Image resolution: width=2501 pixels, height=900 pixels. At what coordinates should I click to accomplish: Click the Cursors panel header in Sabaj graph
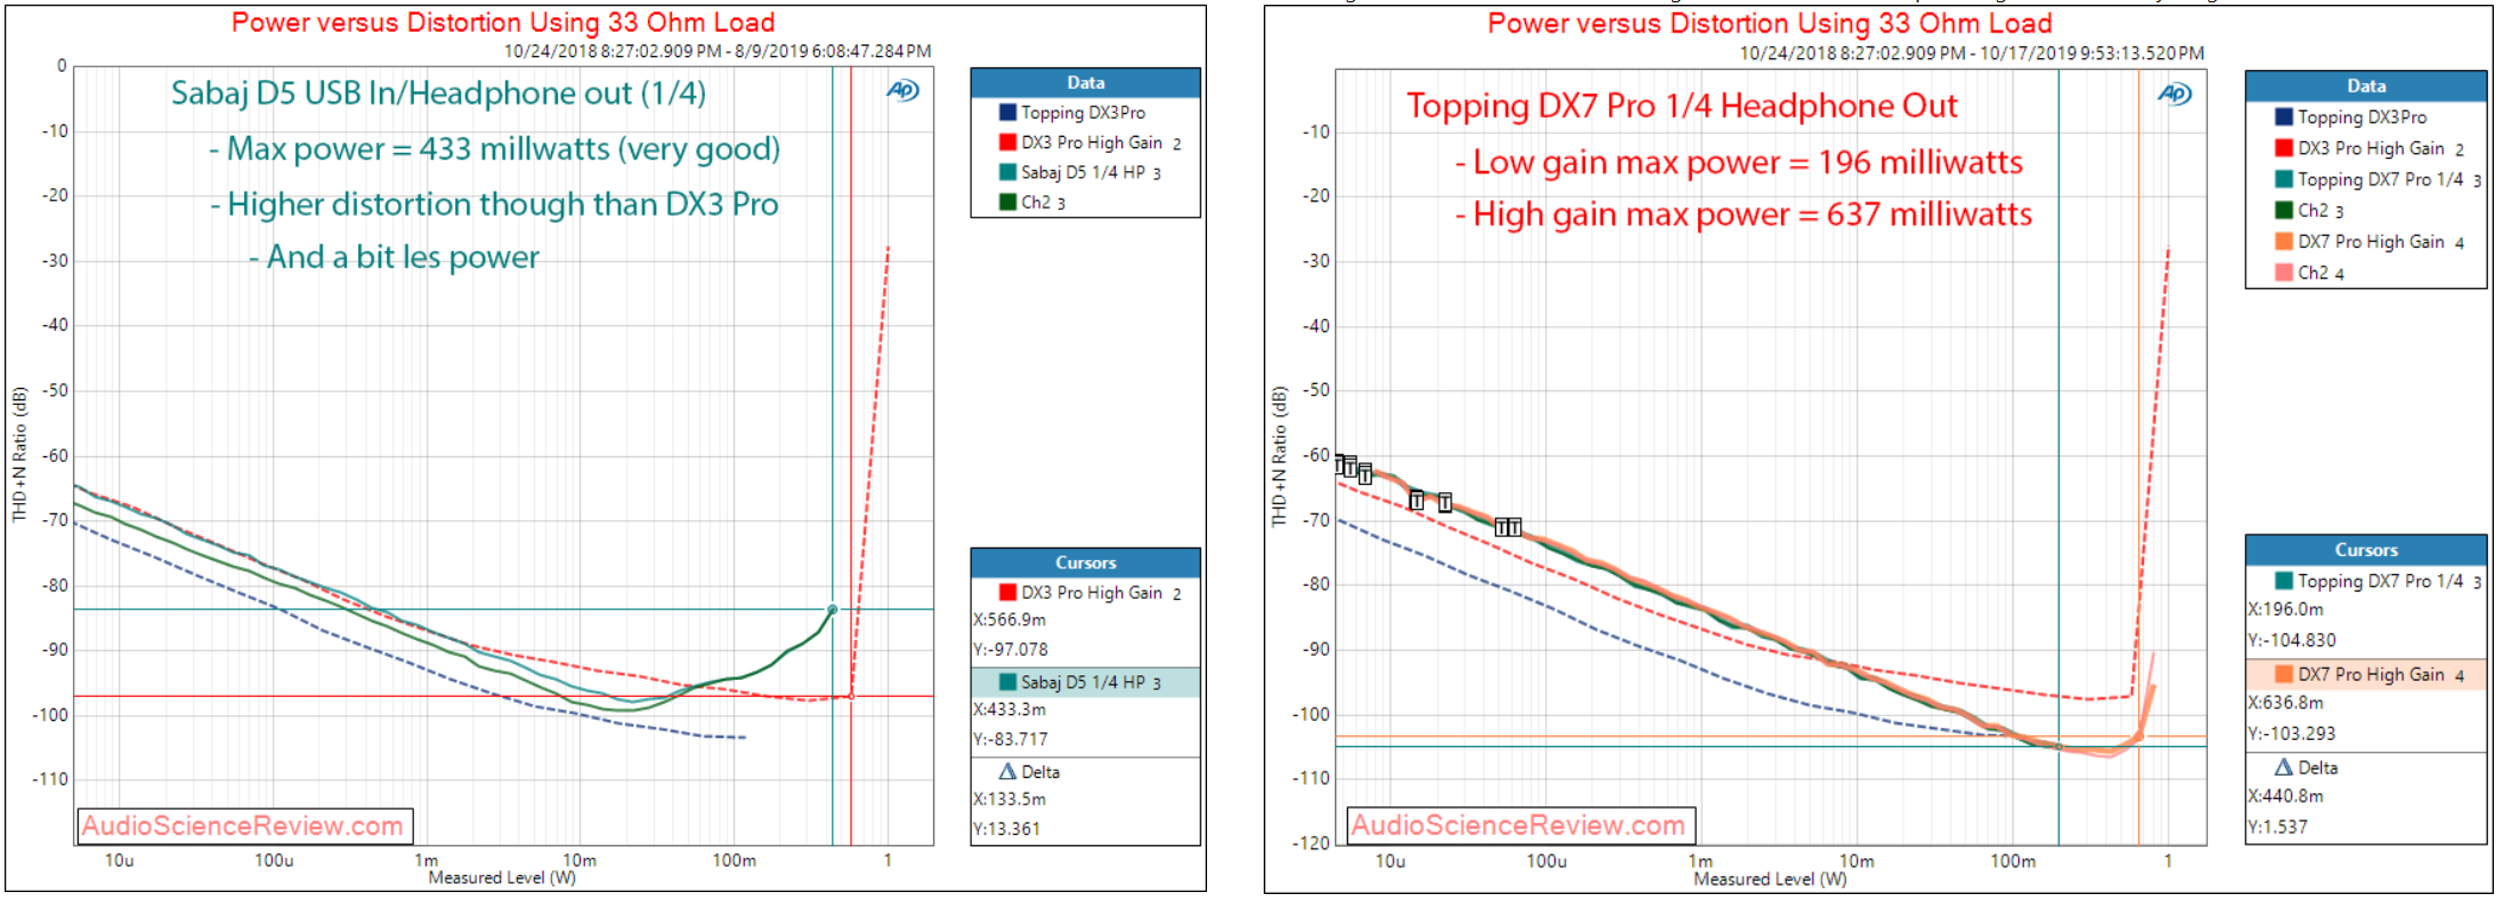pos(1085,562)
